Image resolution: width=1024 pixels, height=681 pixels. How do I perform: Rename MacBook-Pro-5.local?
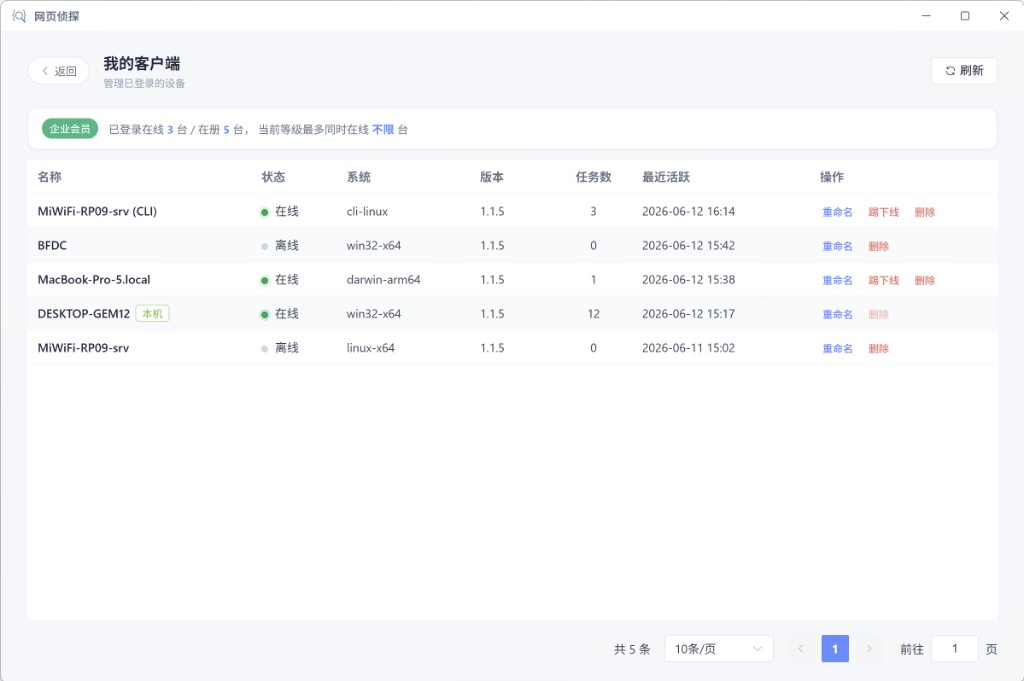point(837,280)
